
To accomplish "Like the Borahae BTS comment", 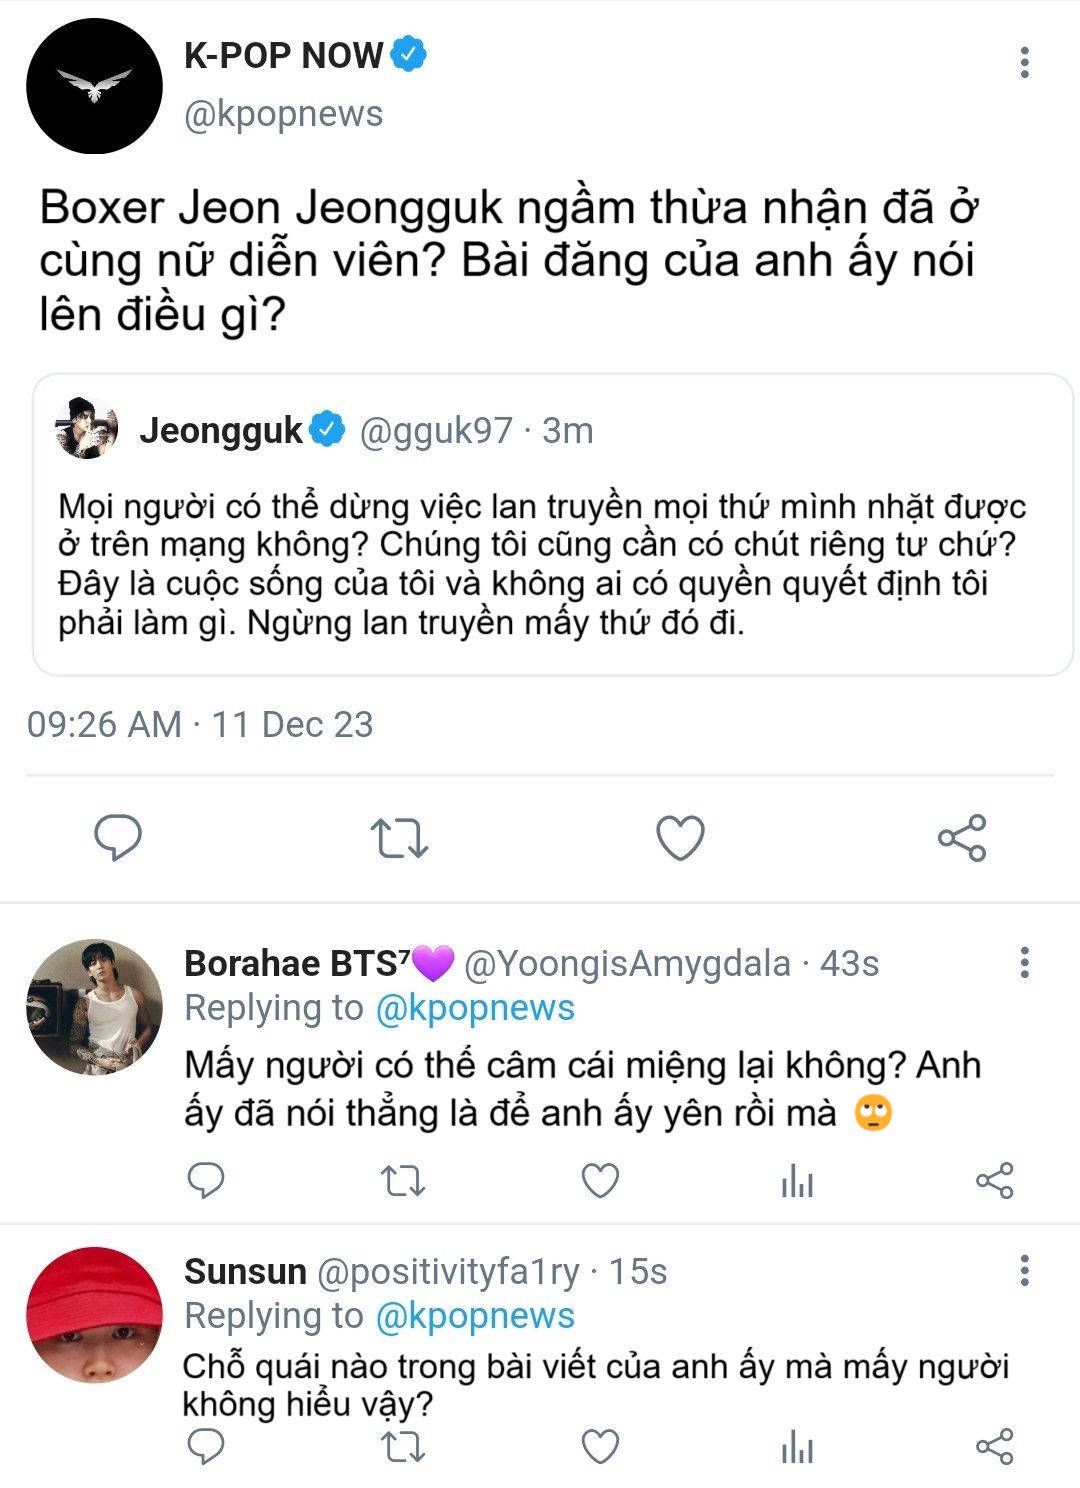I will pos(600,1181).
